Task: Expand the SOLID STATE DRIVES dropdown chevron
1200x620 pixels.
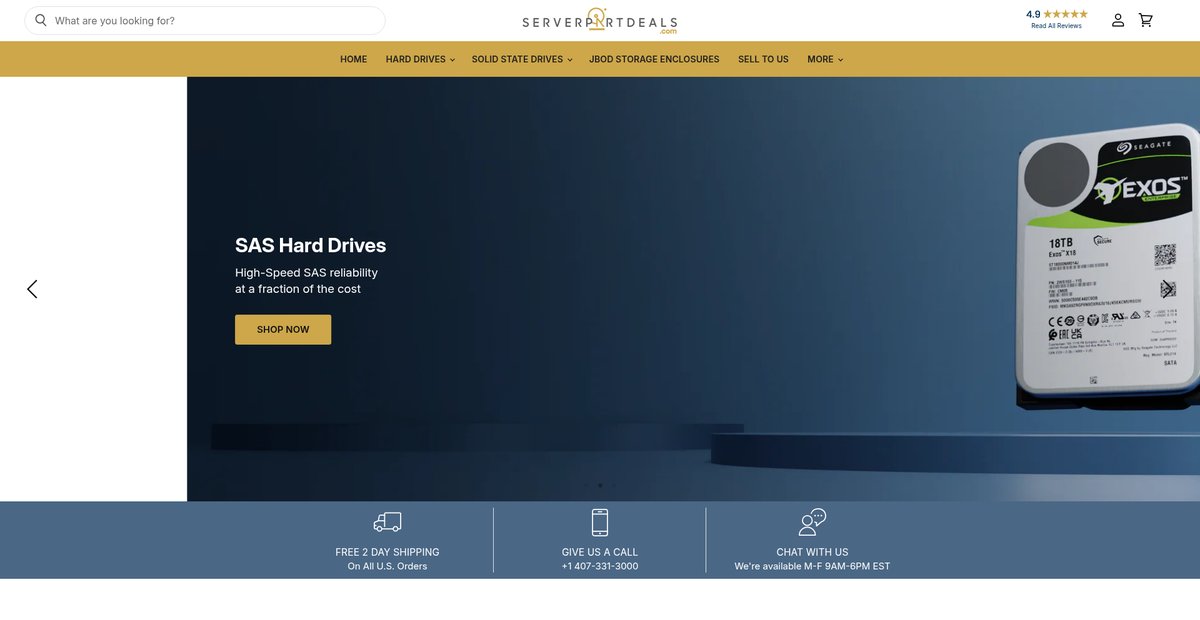Action: [x=569, y=60]
